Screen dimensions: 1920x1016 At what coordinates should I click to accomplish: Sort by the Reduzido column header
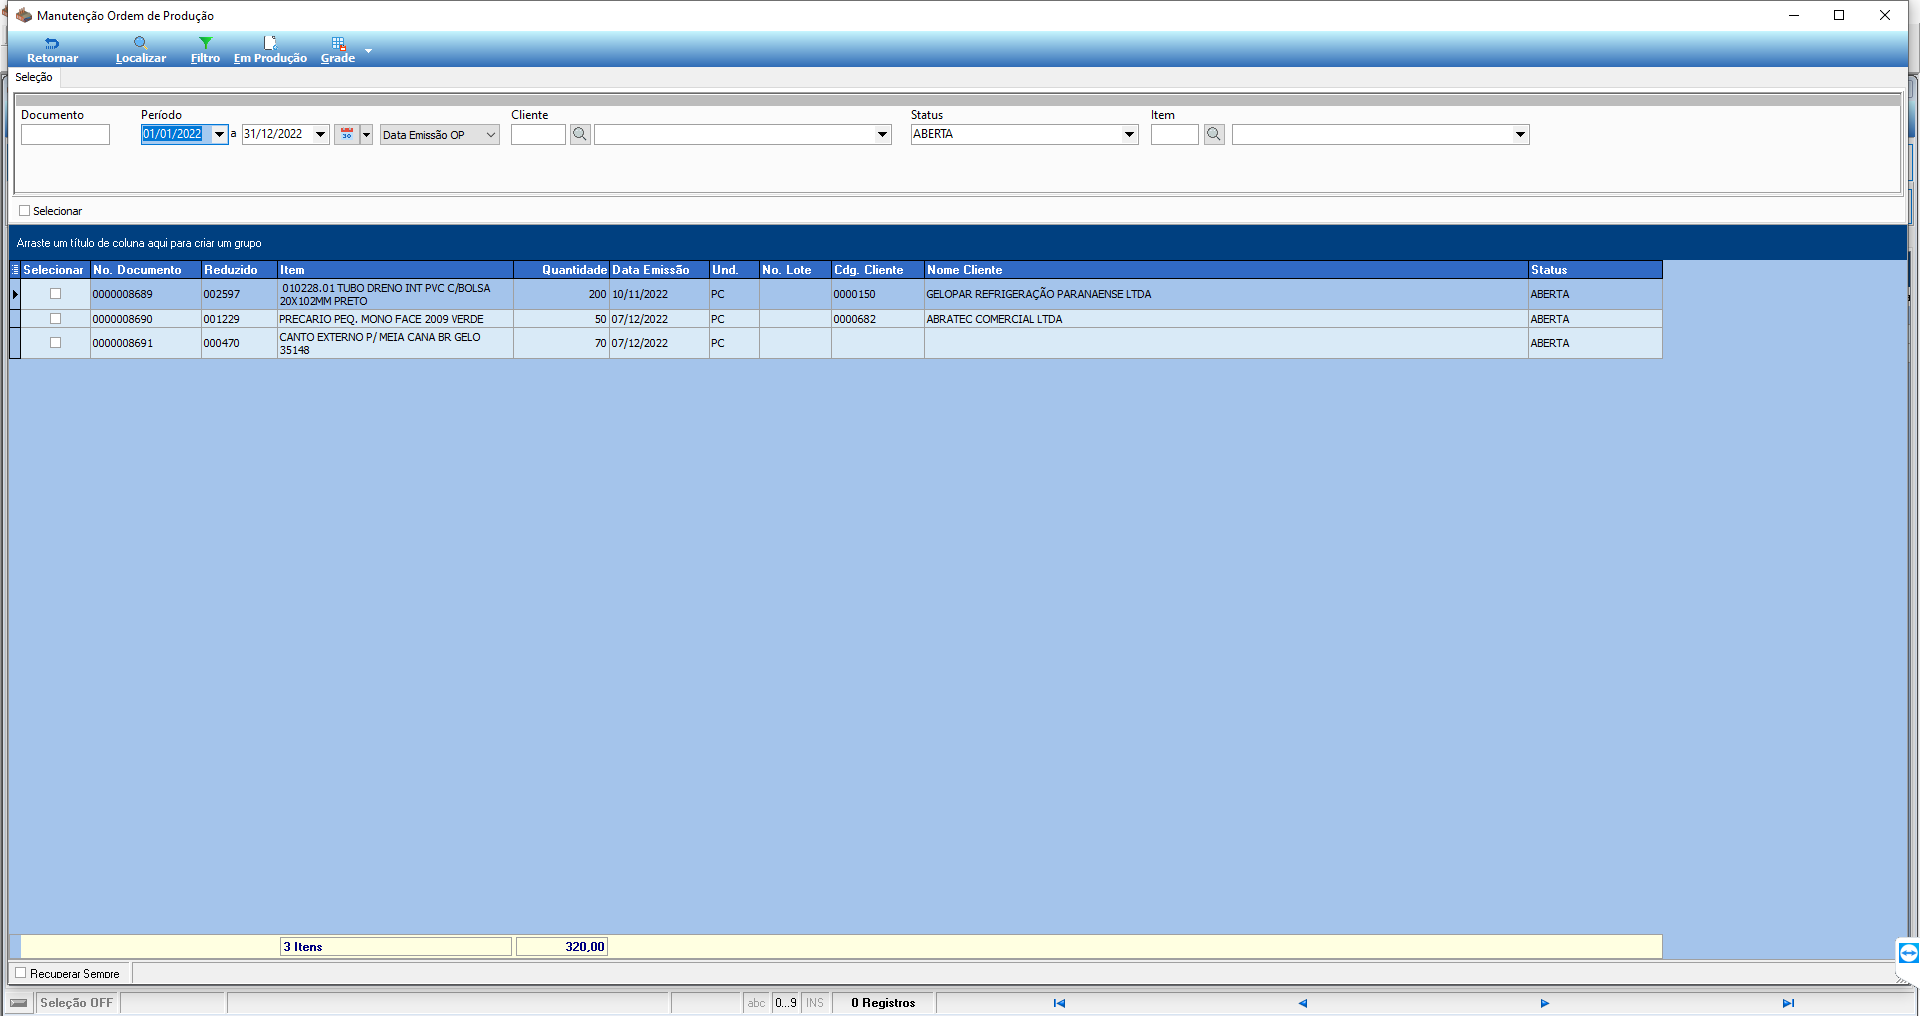point(239,270)
